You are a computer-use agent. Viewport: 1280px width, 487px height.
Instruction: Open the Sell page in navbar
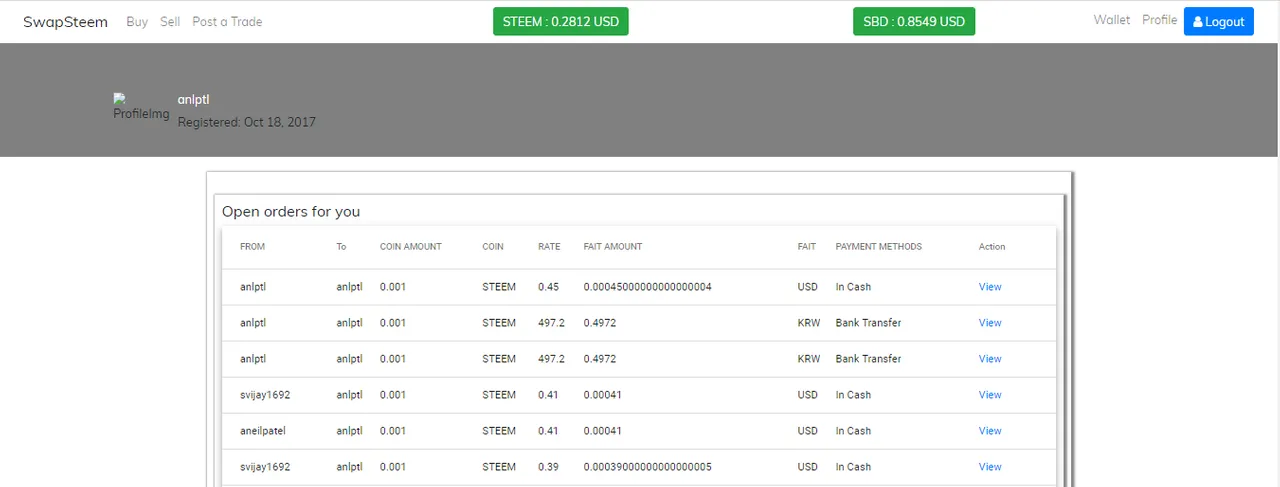[170, 21]
